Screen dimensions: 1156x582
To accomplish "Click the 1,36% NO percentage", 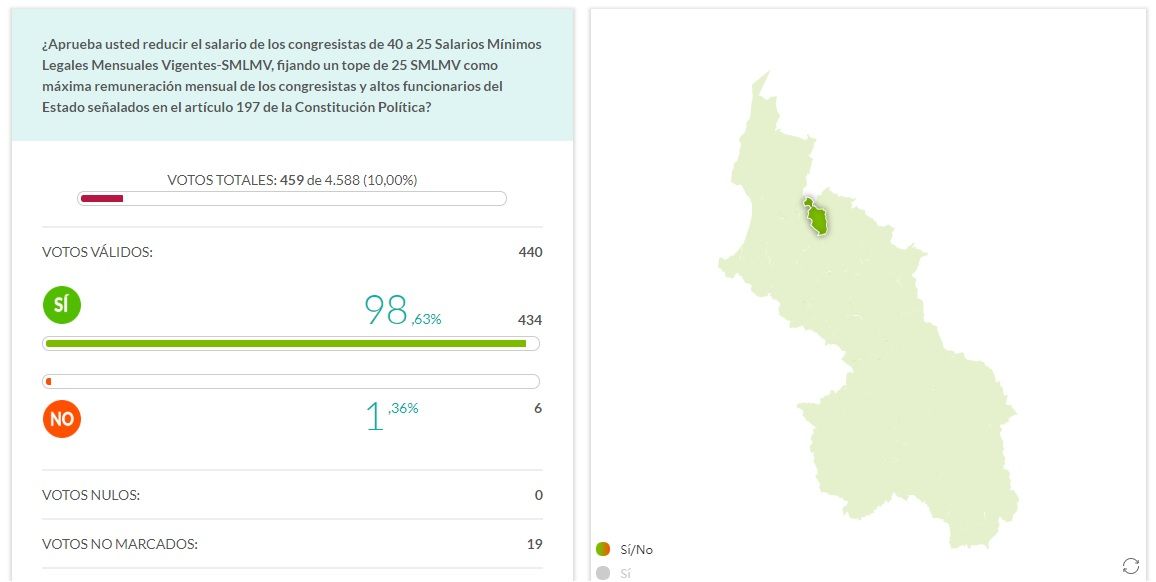I will click(392, 415).
